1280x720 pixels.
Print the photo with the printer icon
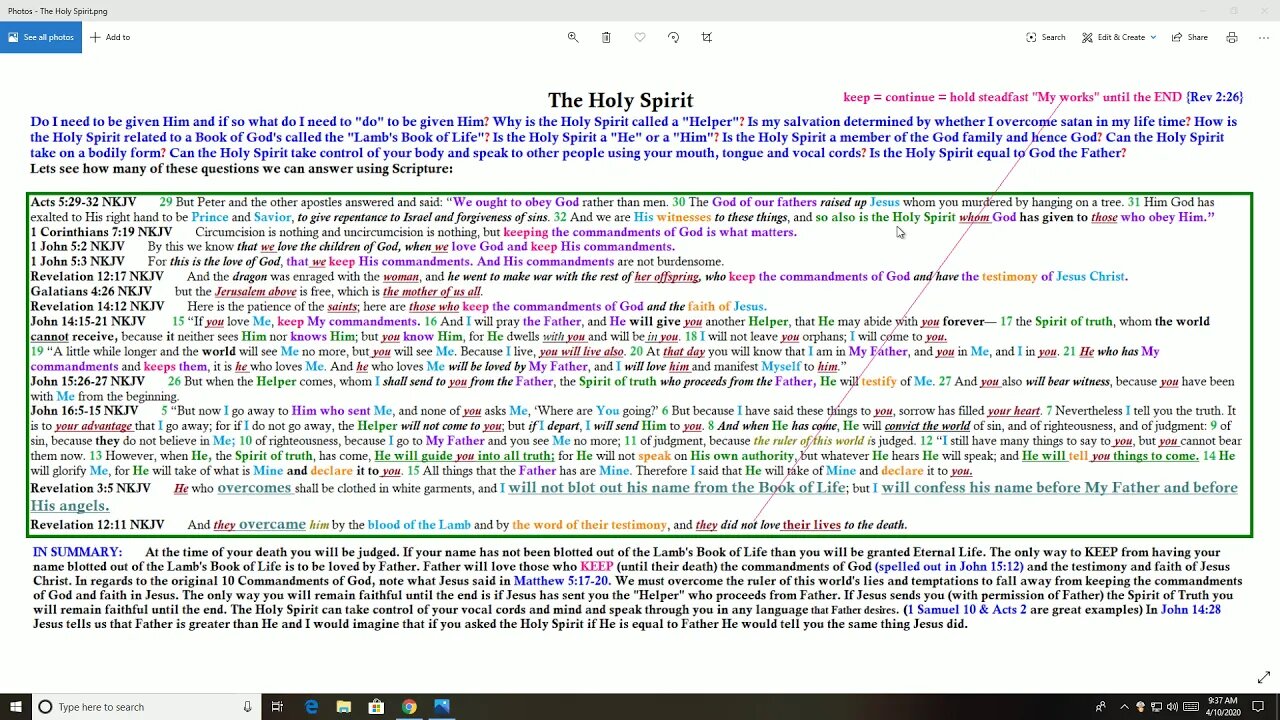pyautogui.click(x=1232, y=37)
